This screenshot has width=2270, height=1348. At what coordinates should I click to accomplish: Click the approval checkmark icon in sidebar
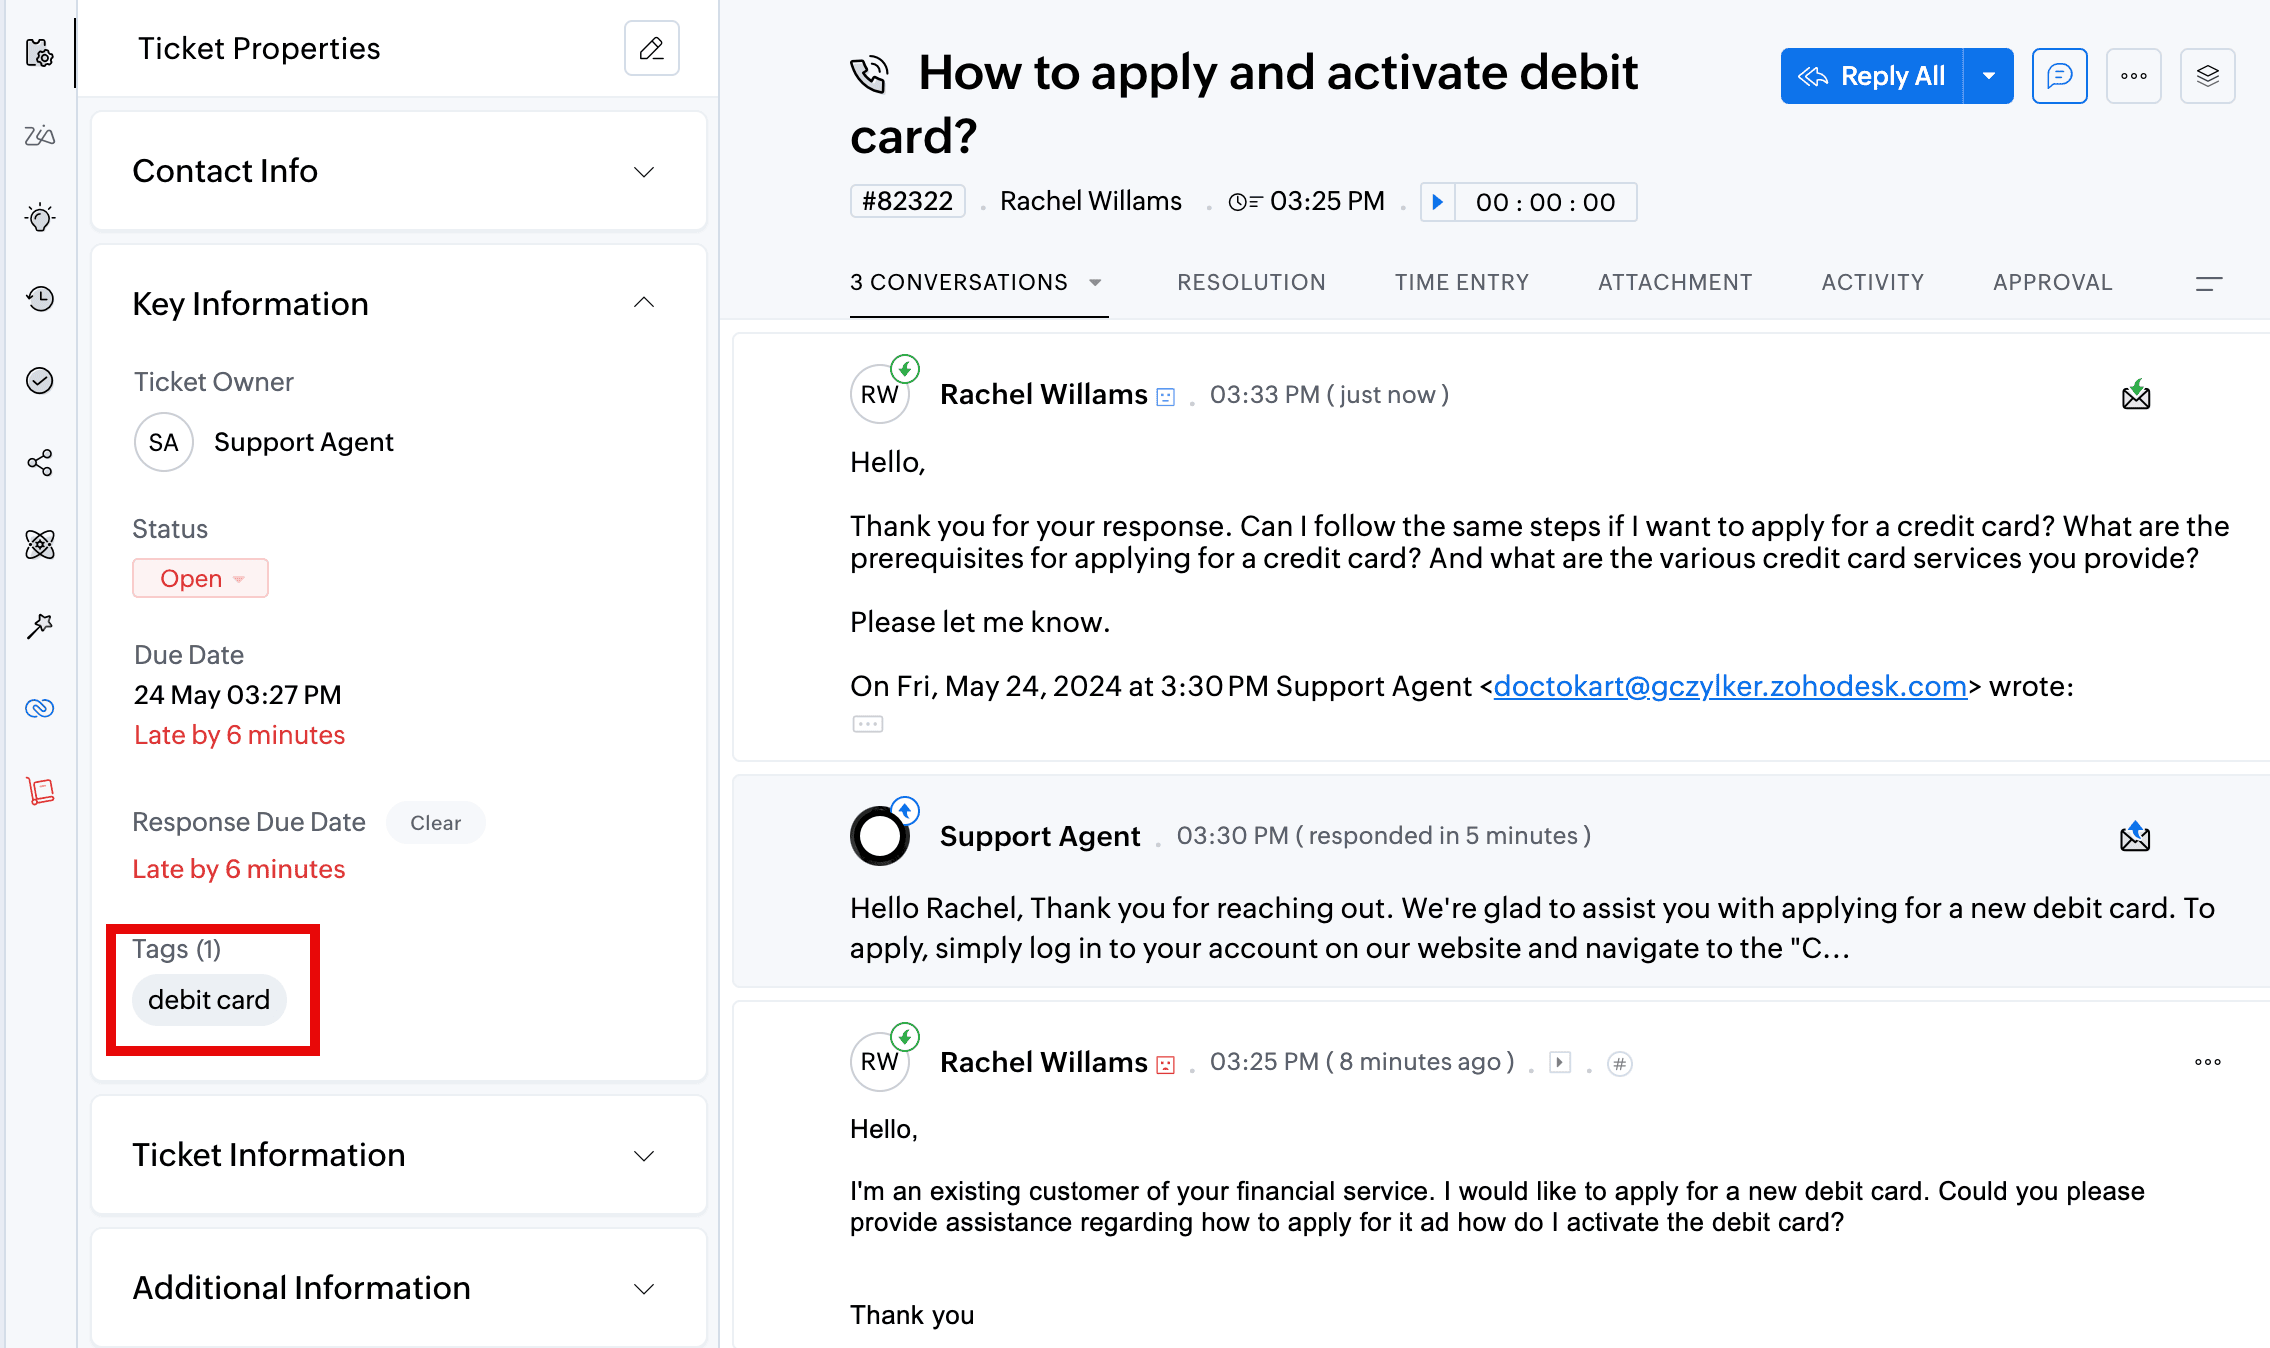40,380
